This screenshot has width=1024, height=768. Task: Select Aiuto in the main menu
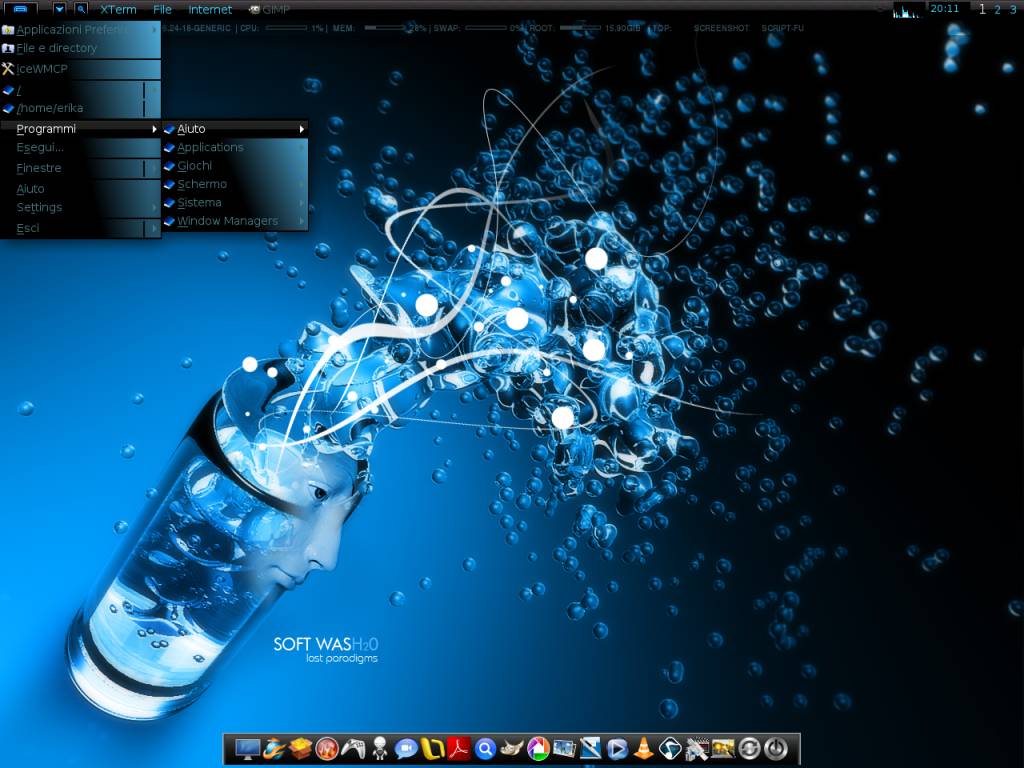[80, 189]
